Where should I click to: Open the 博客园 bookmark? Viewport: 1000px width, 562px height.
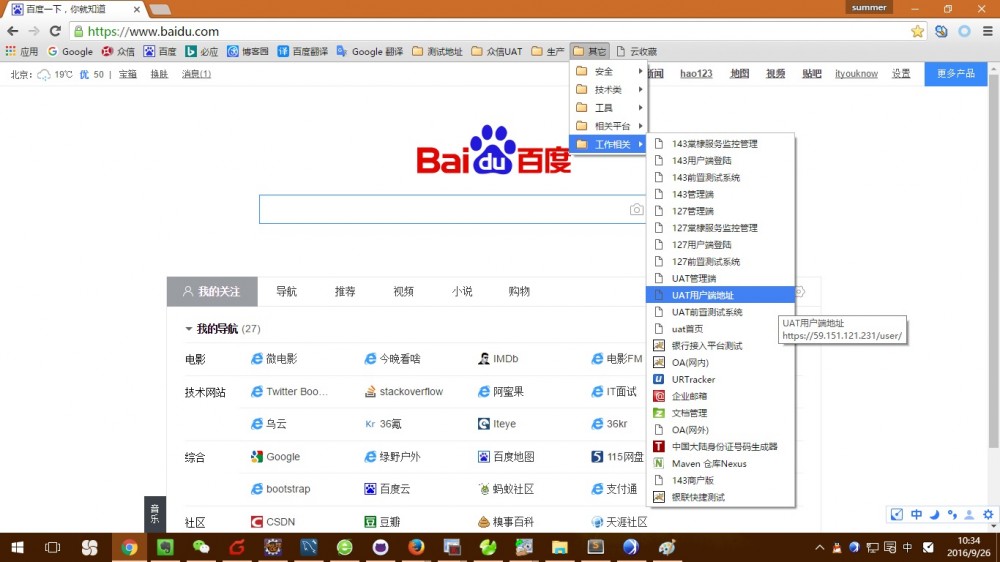(x=248, y=51)
